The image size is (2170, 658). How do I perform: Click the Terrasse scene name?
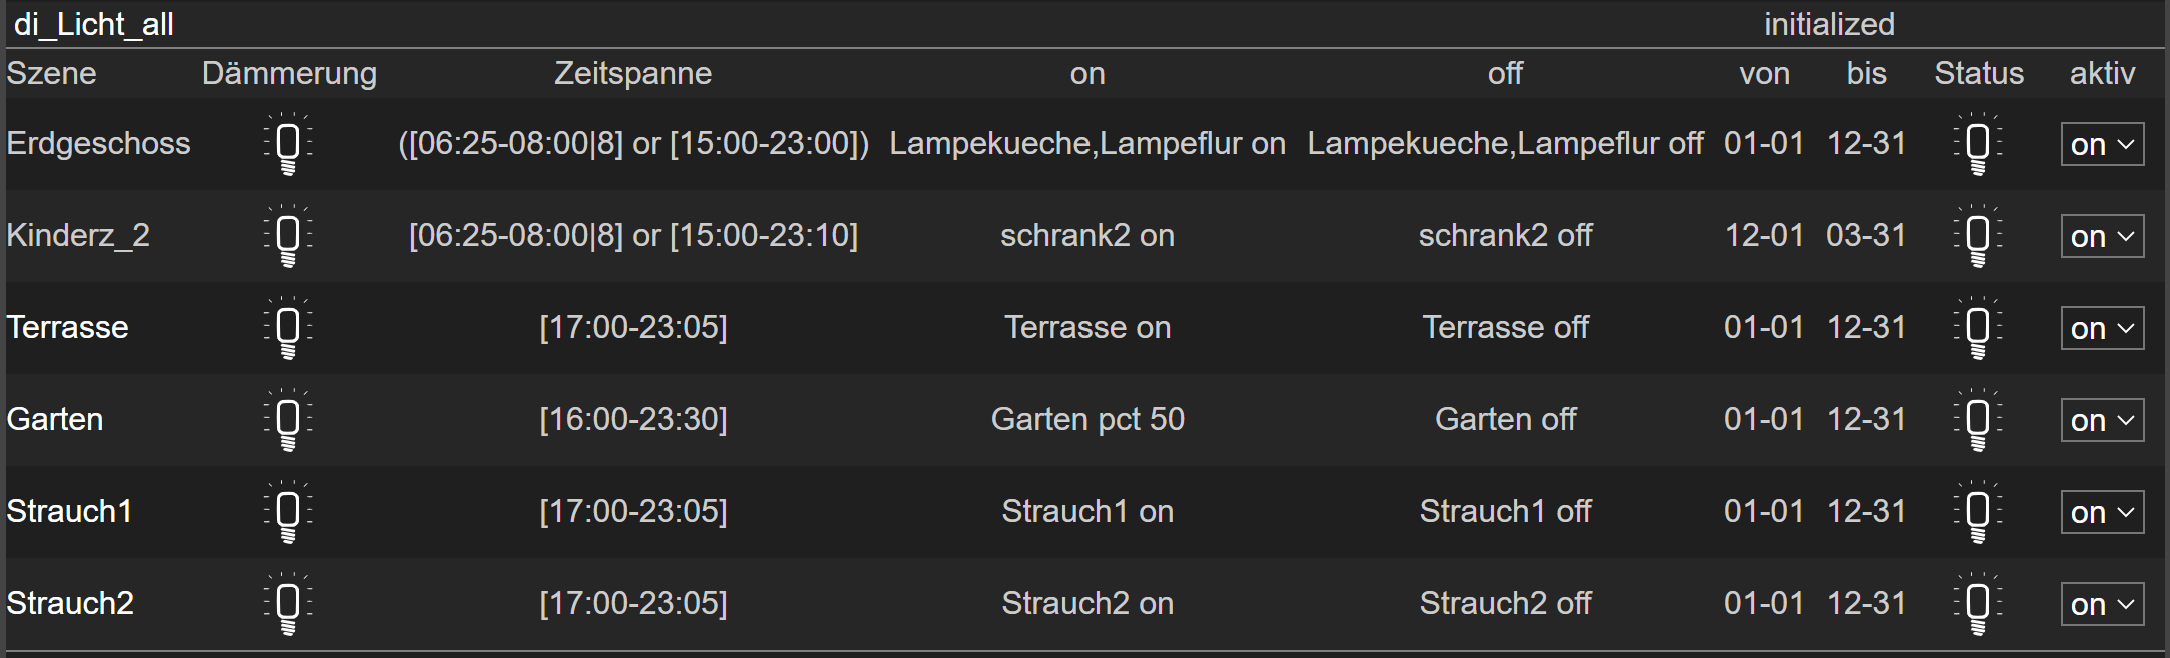click(x=67, y=327)
